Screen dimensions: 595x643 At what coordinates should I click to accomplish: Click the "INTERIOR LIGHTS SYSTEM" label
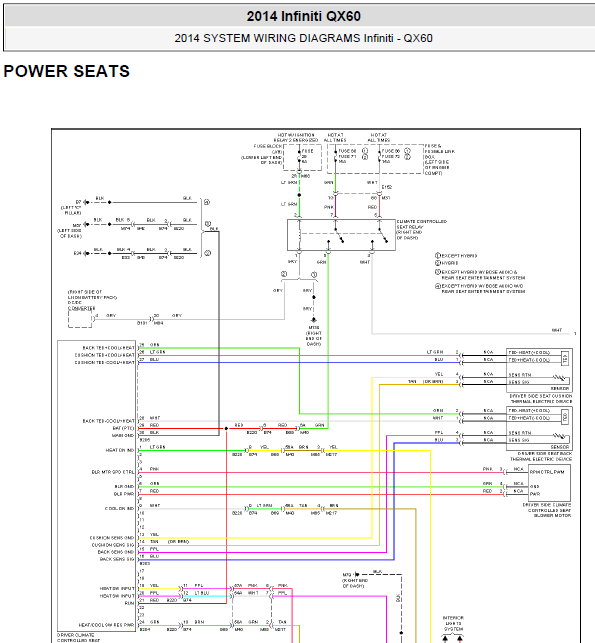click(x=453, y=623)
